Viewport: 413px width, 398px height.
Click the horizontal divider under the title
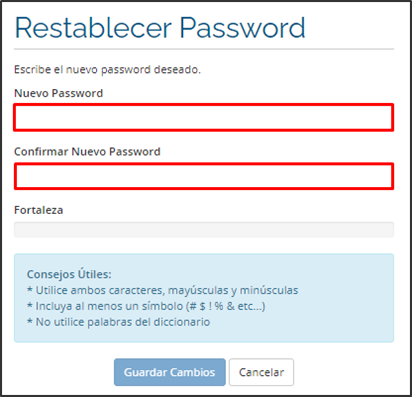pos(204,49)
